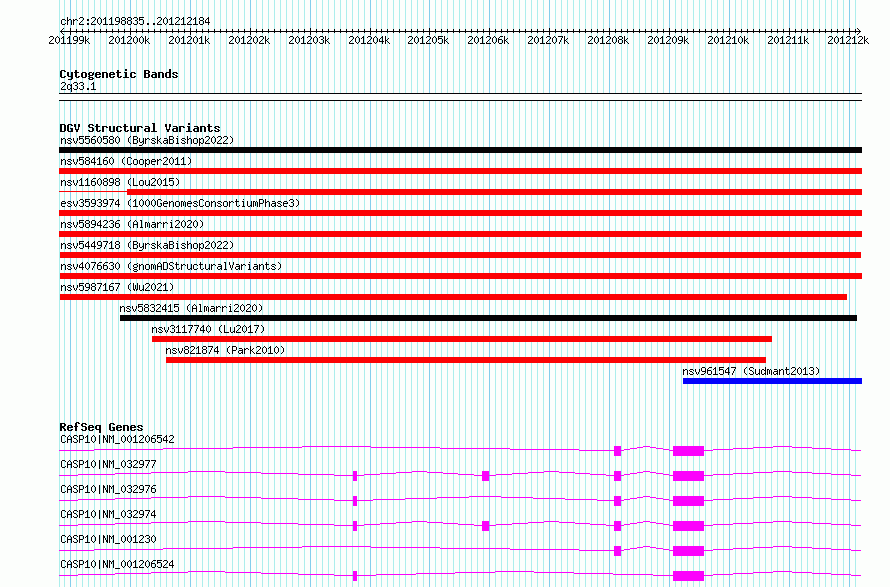Click the 201201k ruler tick label
890x587 pixels.
[x=189, y=40]
